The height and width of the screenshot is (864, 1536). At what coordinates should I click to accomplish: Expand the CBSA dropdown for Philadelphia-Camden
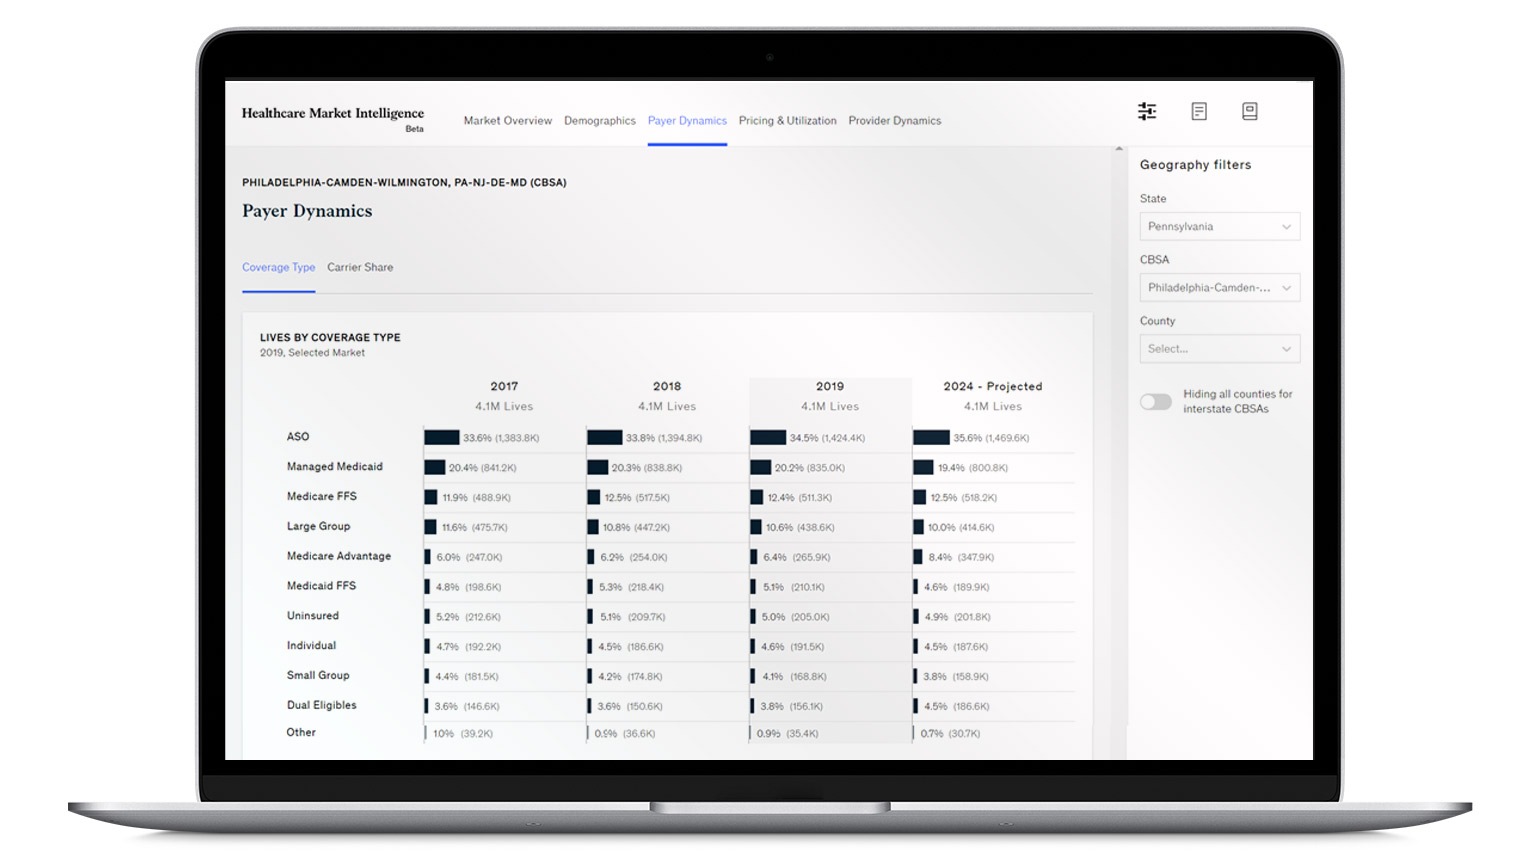coord(1219,287)
